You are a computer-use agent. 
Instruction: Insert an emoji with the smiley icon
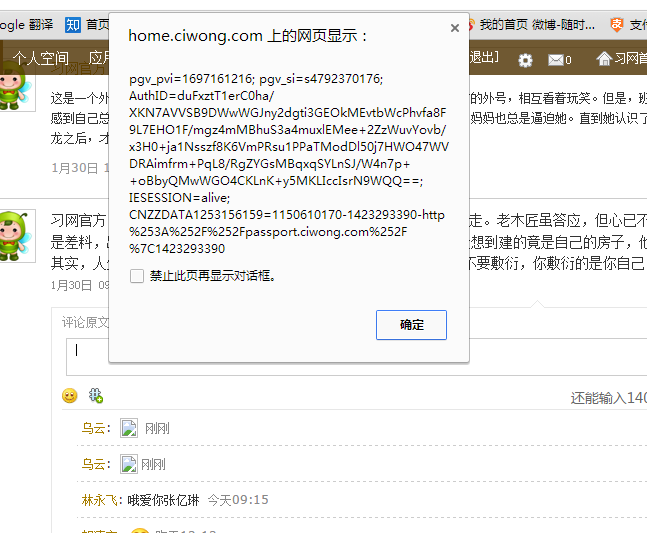69,396
